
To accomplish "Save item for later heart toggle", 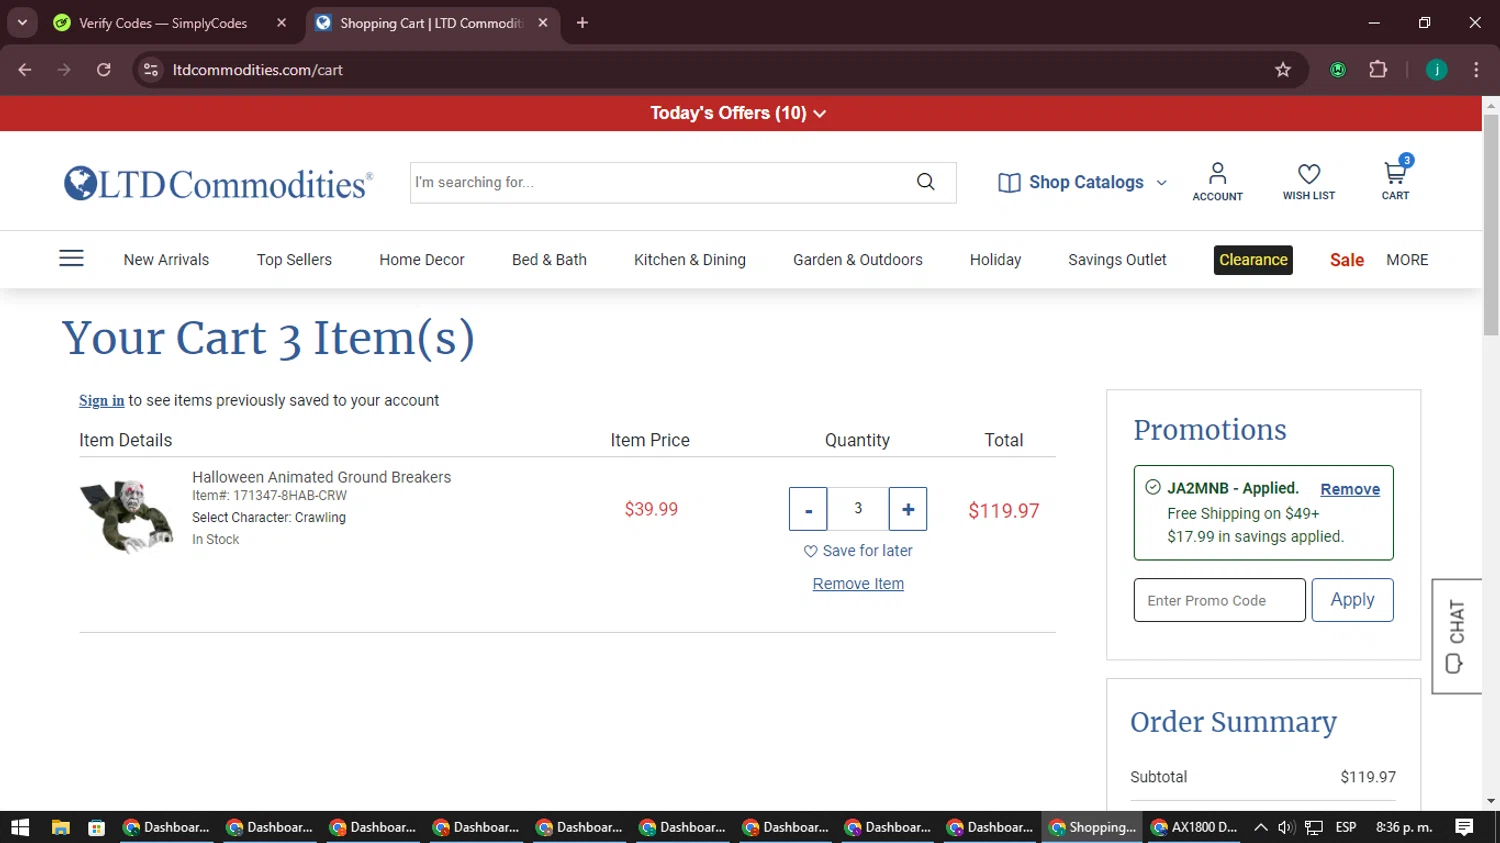I will [x=811, y=551].
